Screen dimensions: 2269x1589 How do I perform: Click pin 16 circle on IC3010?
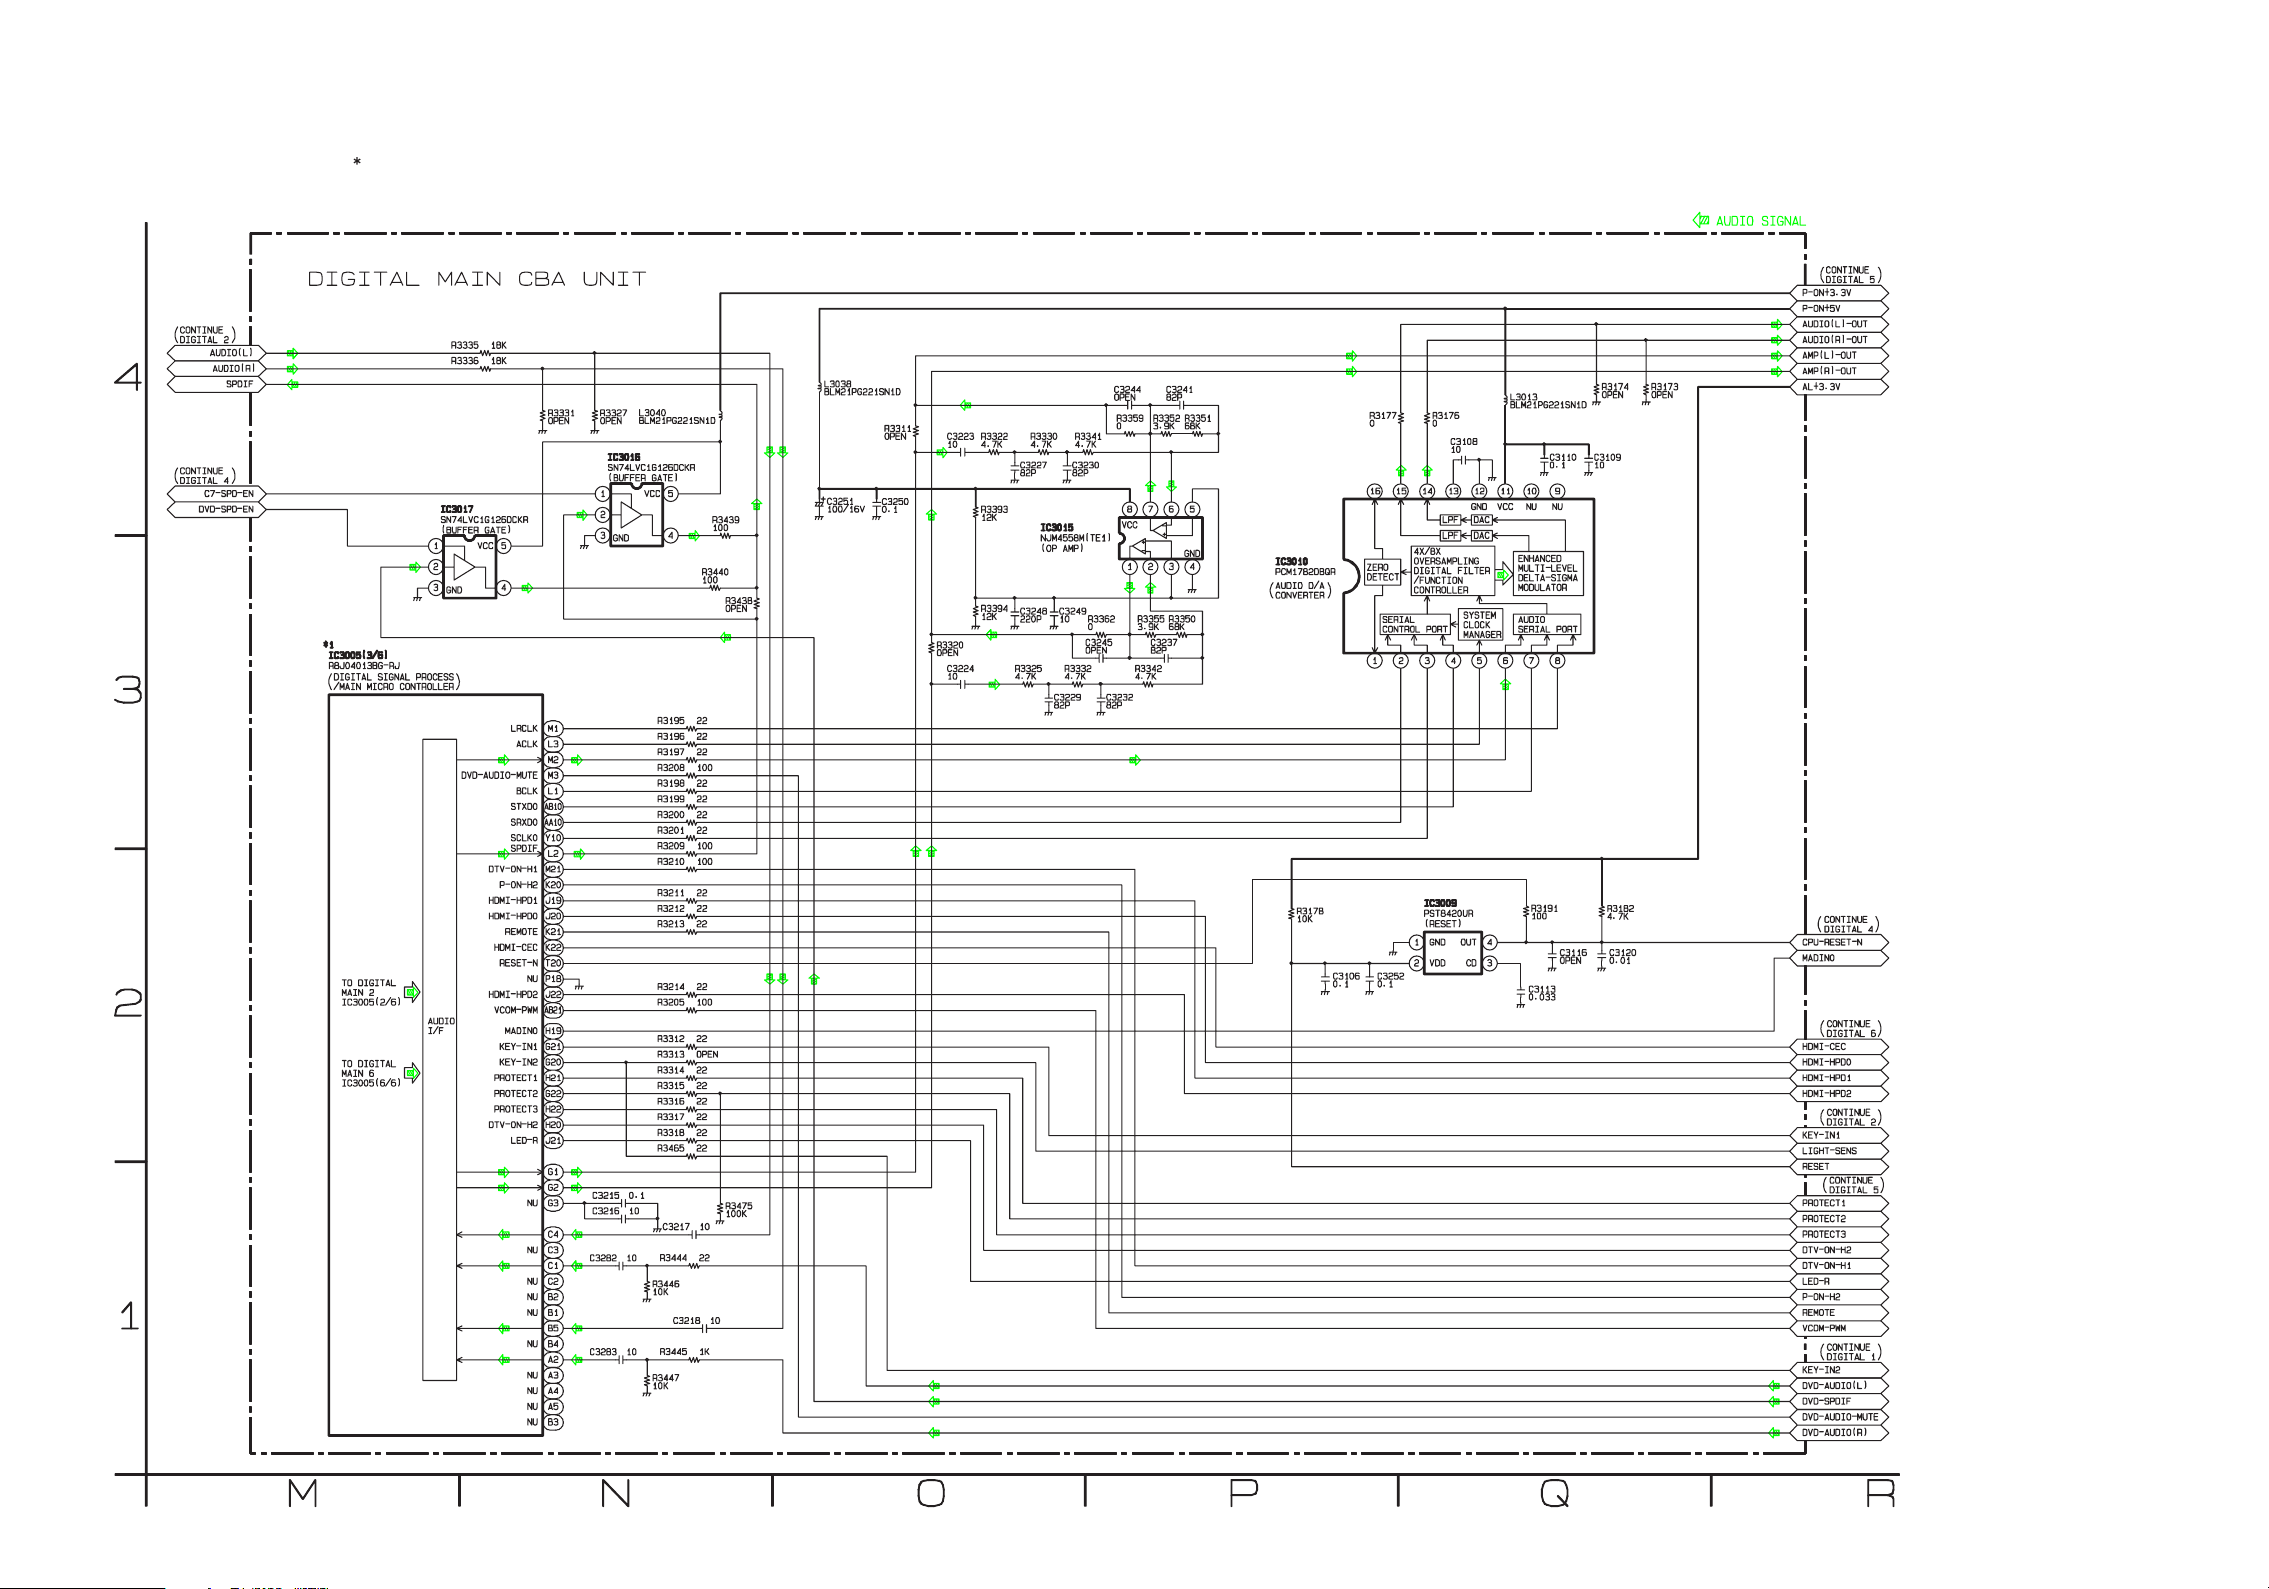[1374, 491]
